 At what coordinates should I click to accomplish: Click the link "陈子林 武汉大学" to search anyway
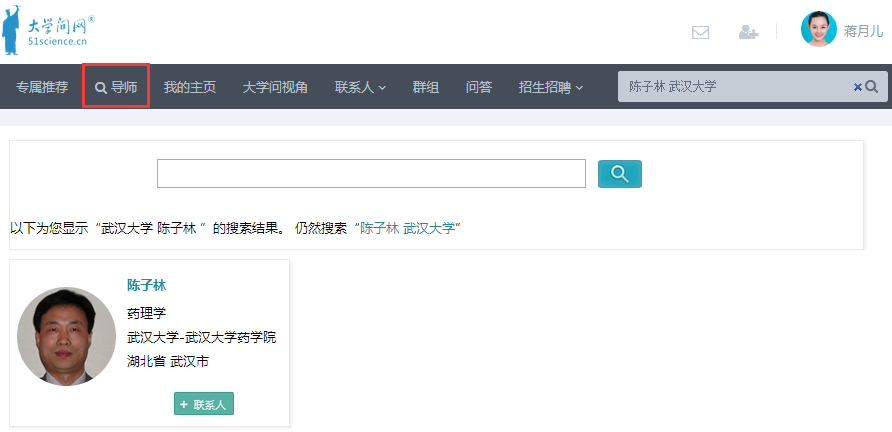click(x=407, y=229)
